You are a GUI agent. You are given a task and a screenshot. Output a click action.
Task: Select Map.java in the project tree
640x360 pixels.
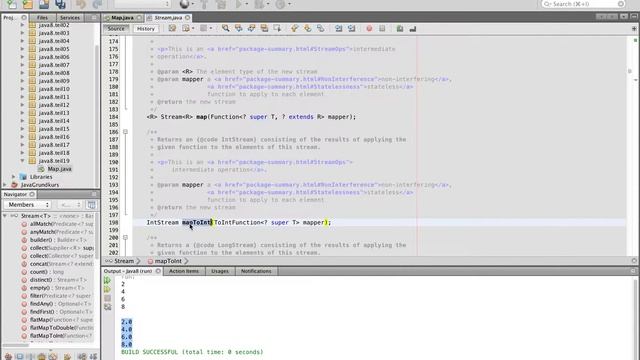tap(59, 169)
